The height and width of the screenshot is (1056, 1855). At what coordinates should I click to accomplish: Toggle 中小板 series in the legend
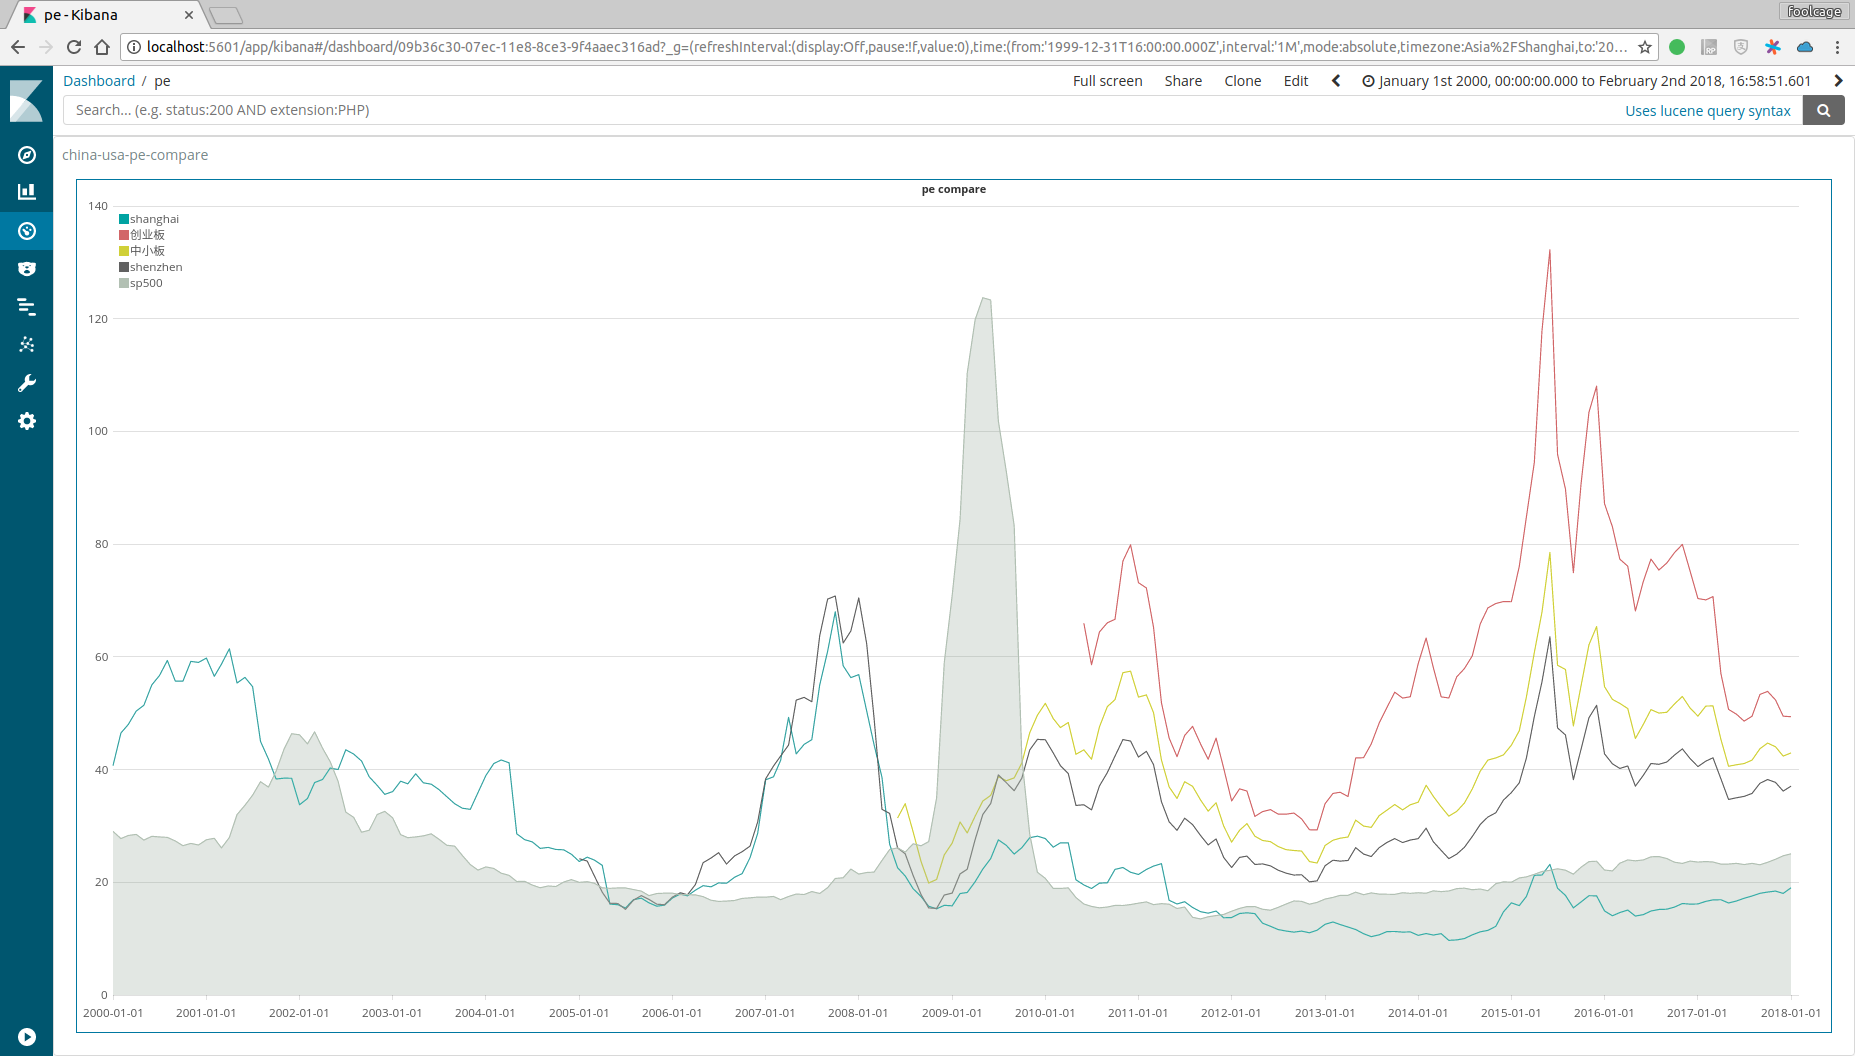(142, 251)
